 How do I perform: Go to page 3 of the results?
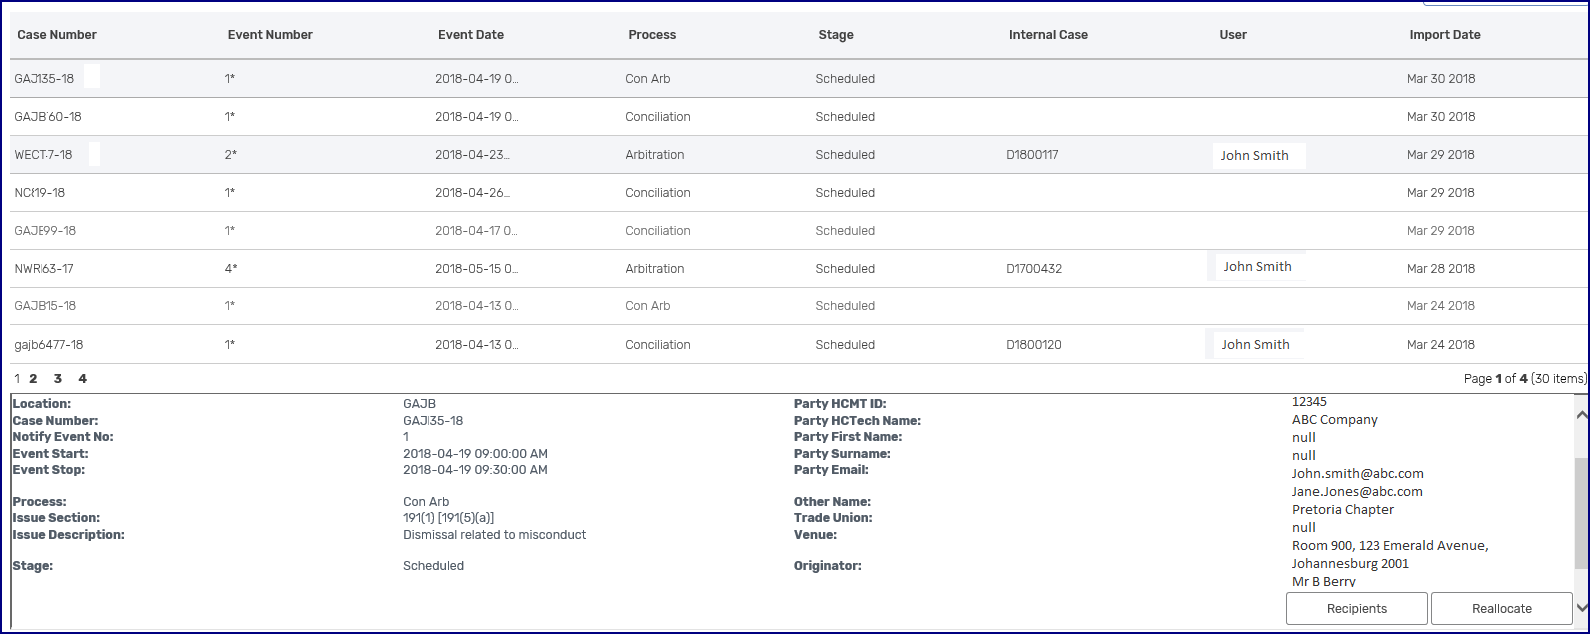pos(58,379)
